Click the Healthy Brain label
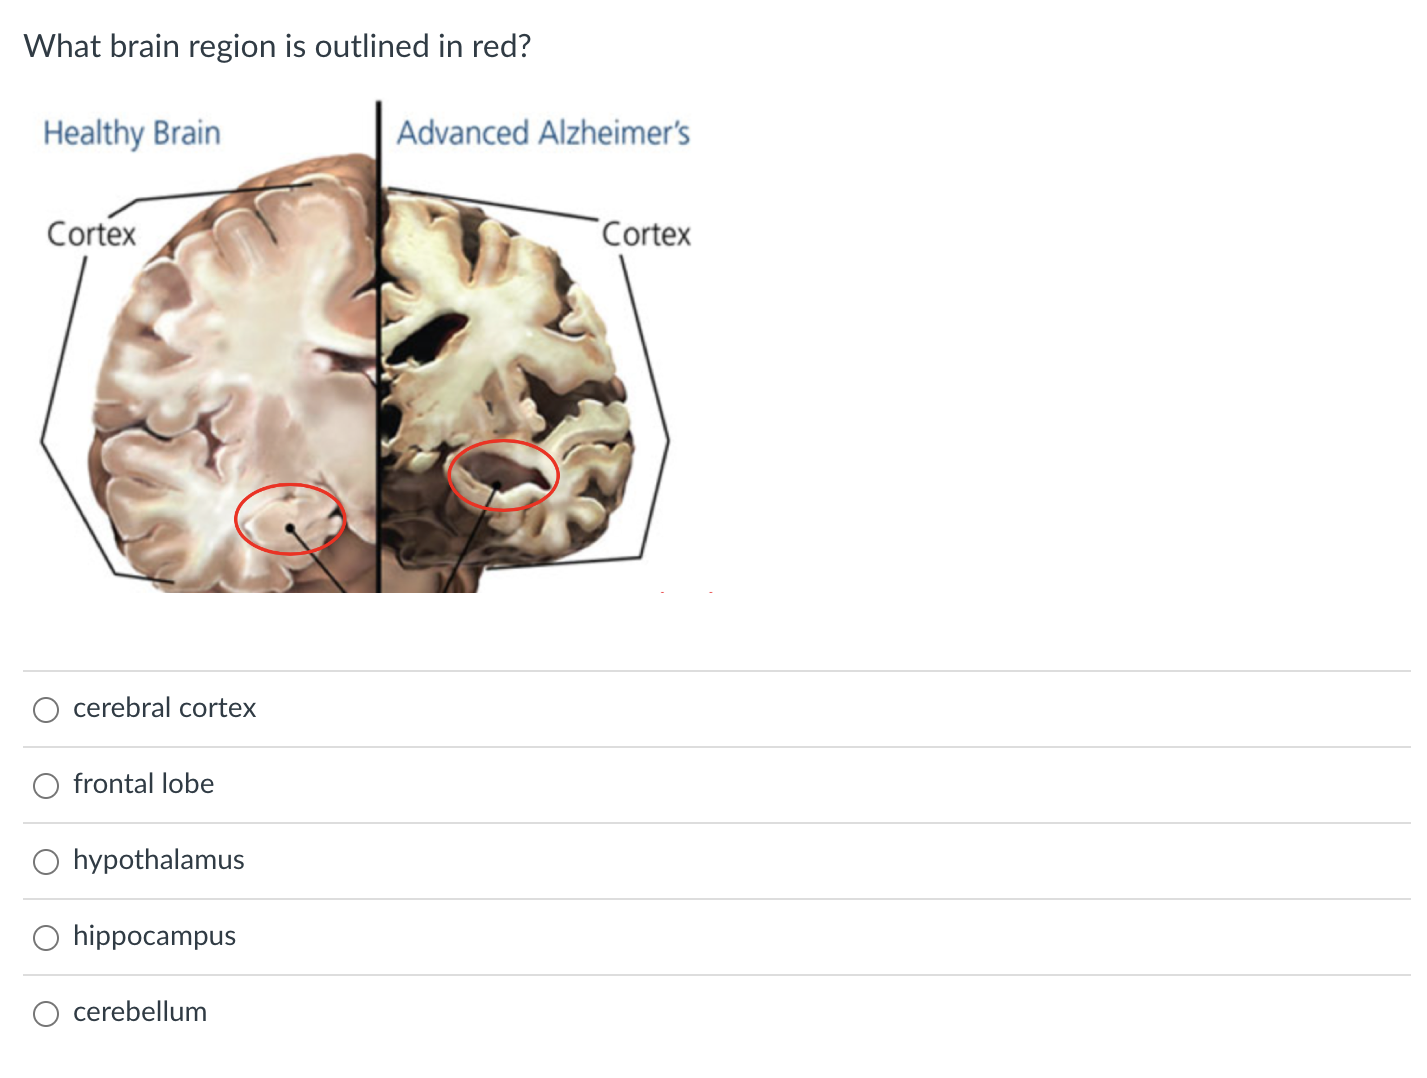The height and width of the screenshot is (1078, 1427). (131, 133)
